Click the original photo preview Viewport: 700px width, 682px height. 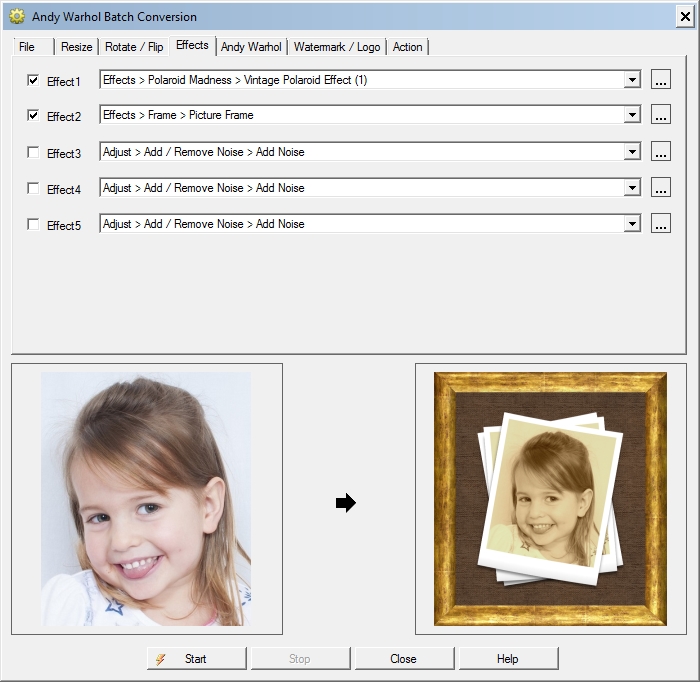click(x=146, y=499)
